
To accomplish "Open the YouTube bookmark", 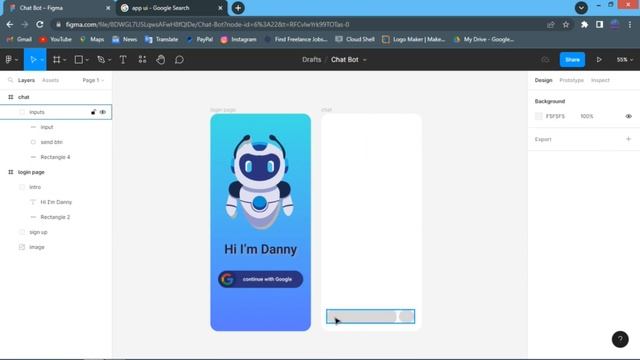I will pyautogui.click(x=56, y=39).
